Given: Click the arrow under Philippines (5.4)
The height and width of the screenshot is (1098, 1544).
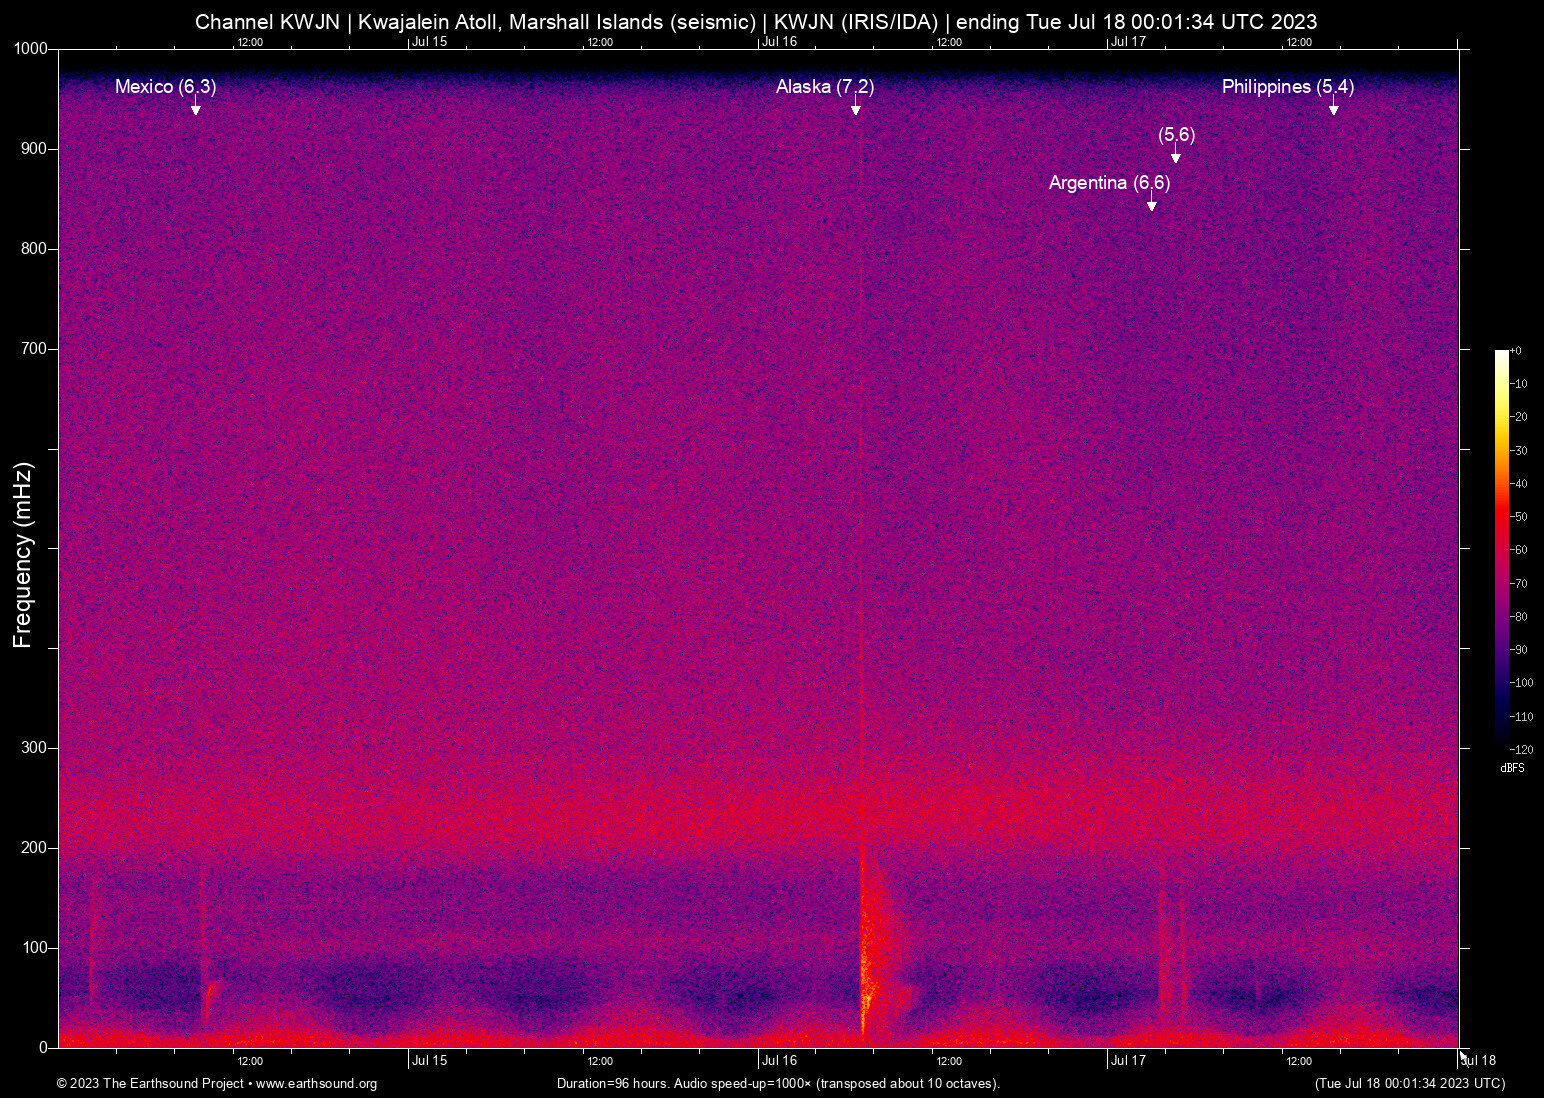Looking at the screenshot, I should (x=1334, y=108).
